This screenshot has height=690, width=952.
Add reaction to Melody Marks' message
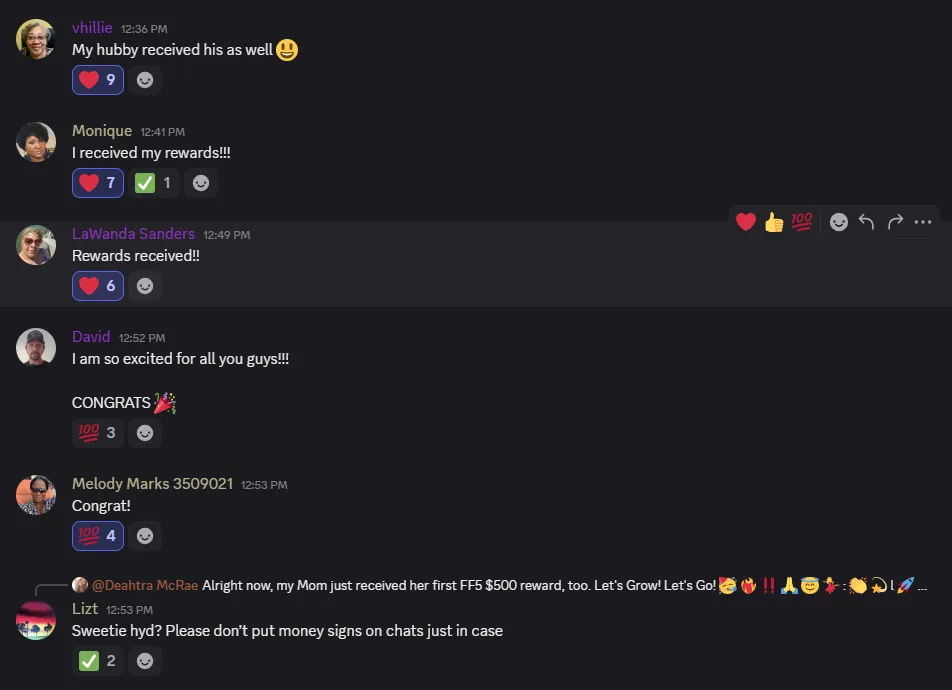145,536
